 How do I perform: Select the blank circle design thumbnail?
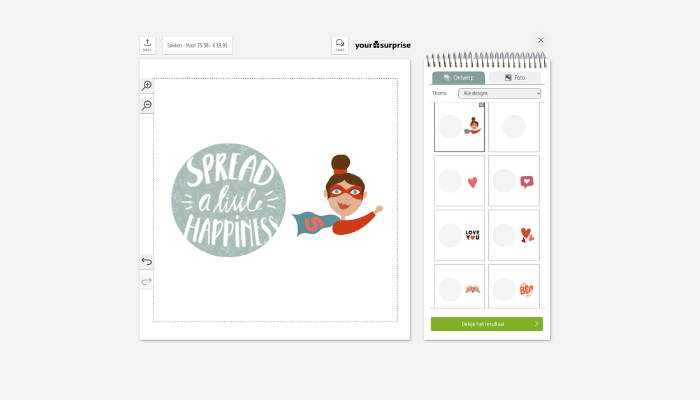click(514, 127)
